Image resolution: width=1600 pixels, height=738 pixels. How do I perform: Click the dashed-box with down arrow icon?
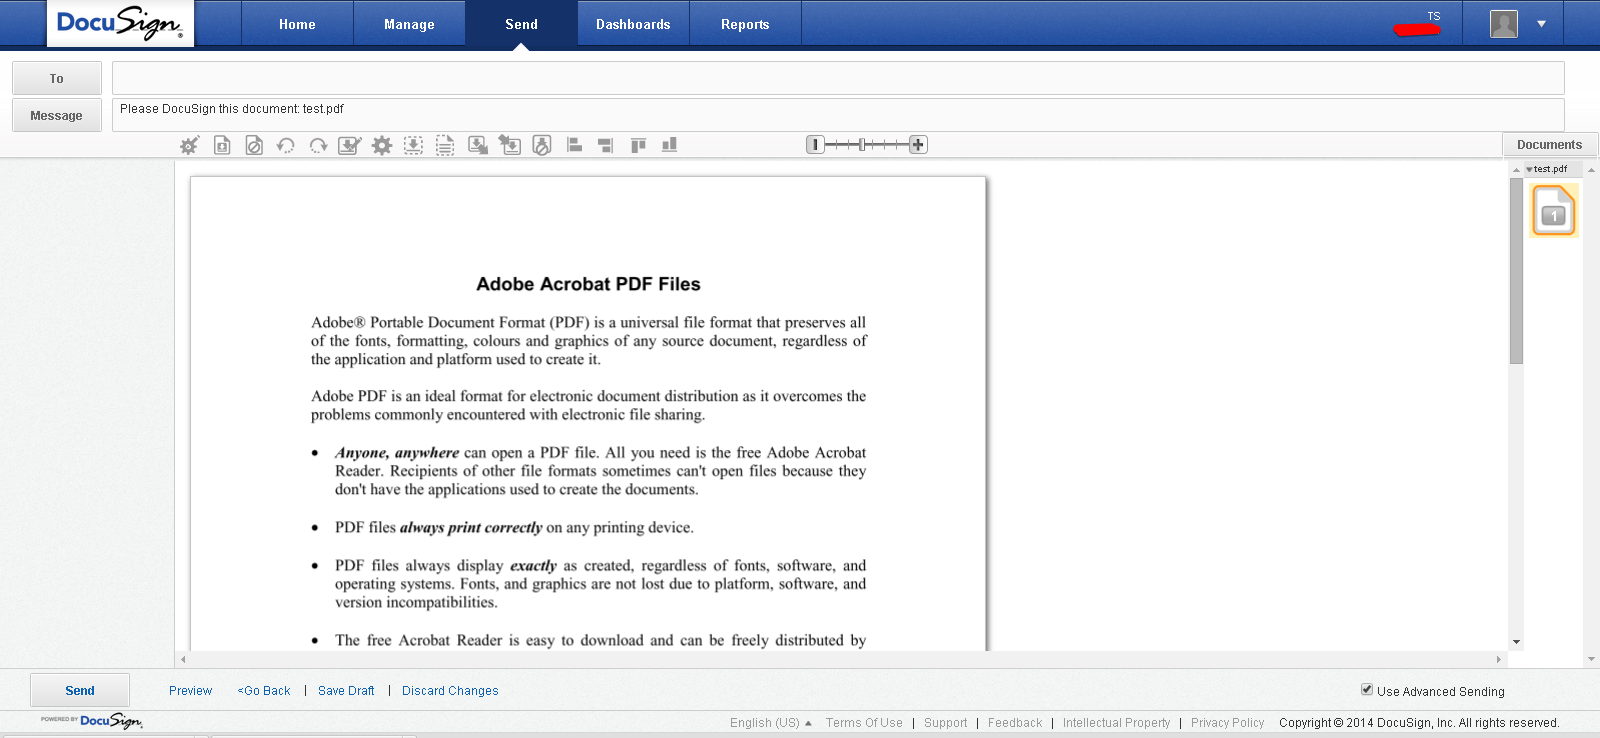coord(413,145)
